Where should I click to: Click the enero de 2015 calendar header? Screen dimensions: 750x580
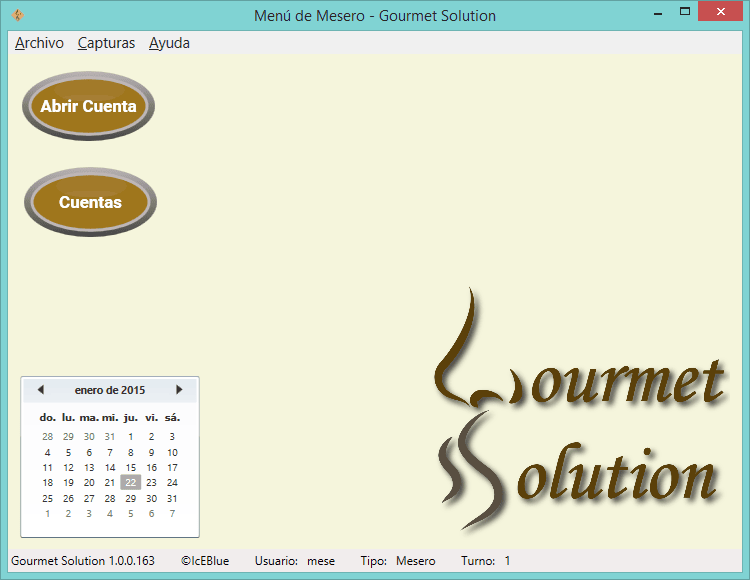click(x=110, y=390)
